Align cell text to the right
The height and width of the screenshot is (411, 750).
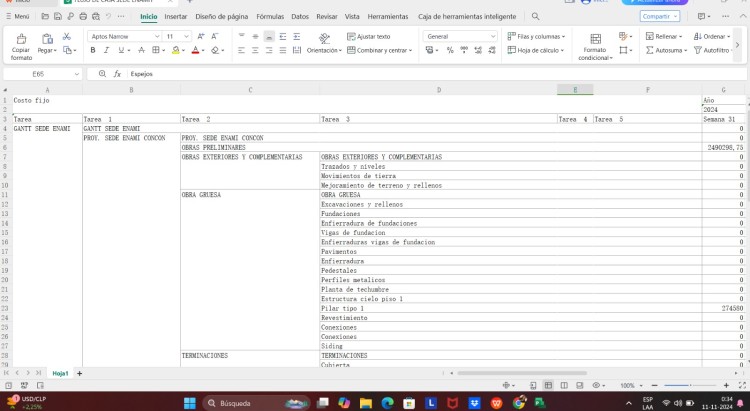tap(269, 50)
